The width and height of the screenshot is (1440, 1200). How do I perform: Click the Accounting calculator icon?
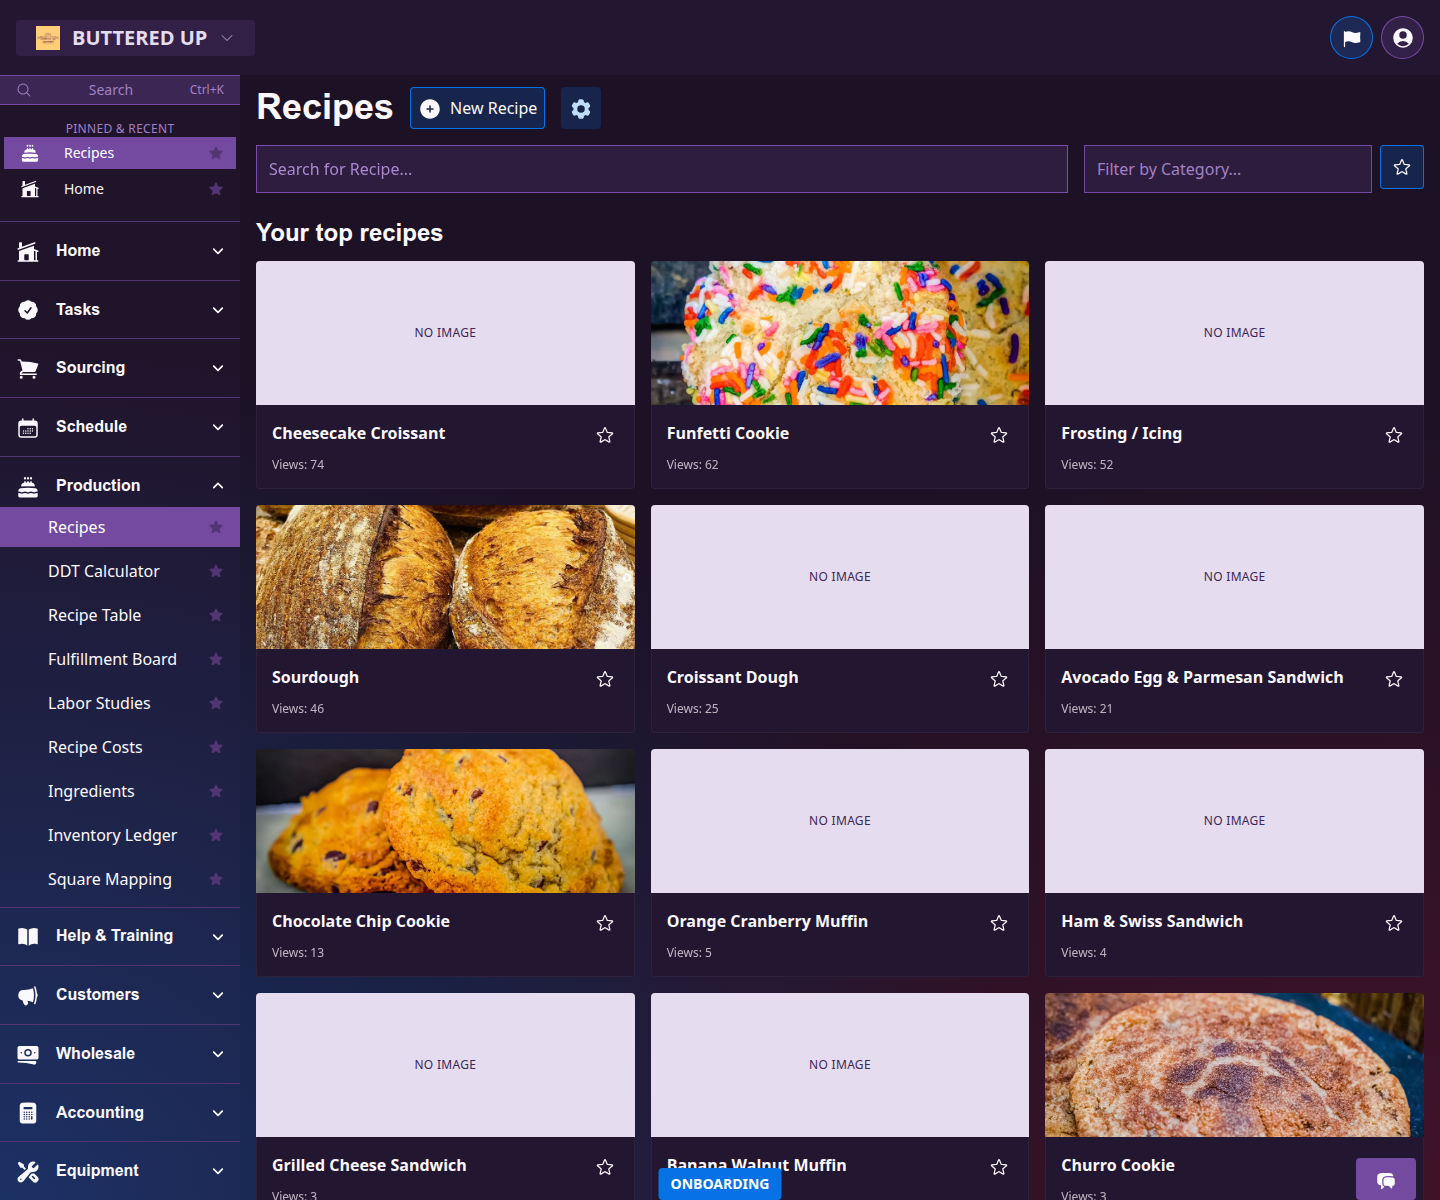click(28, 1112)
